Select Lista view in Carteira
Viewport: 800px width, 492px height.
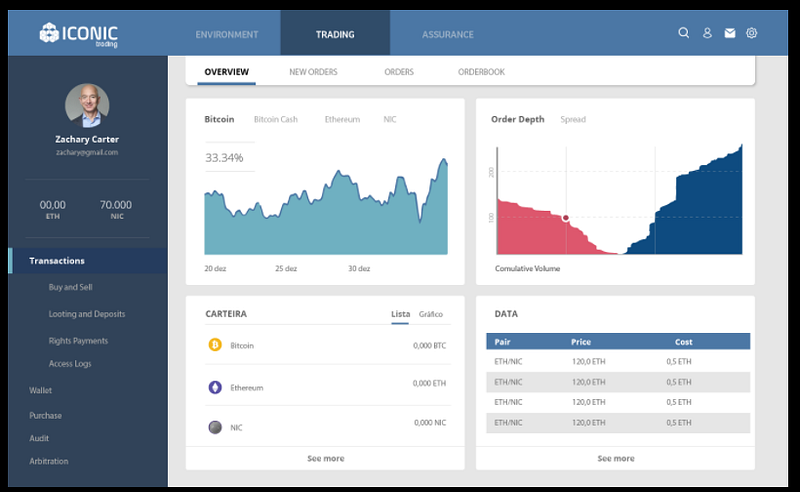coord(401,314)
